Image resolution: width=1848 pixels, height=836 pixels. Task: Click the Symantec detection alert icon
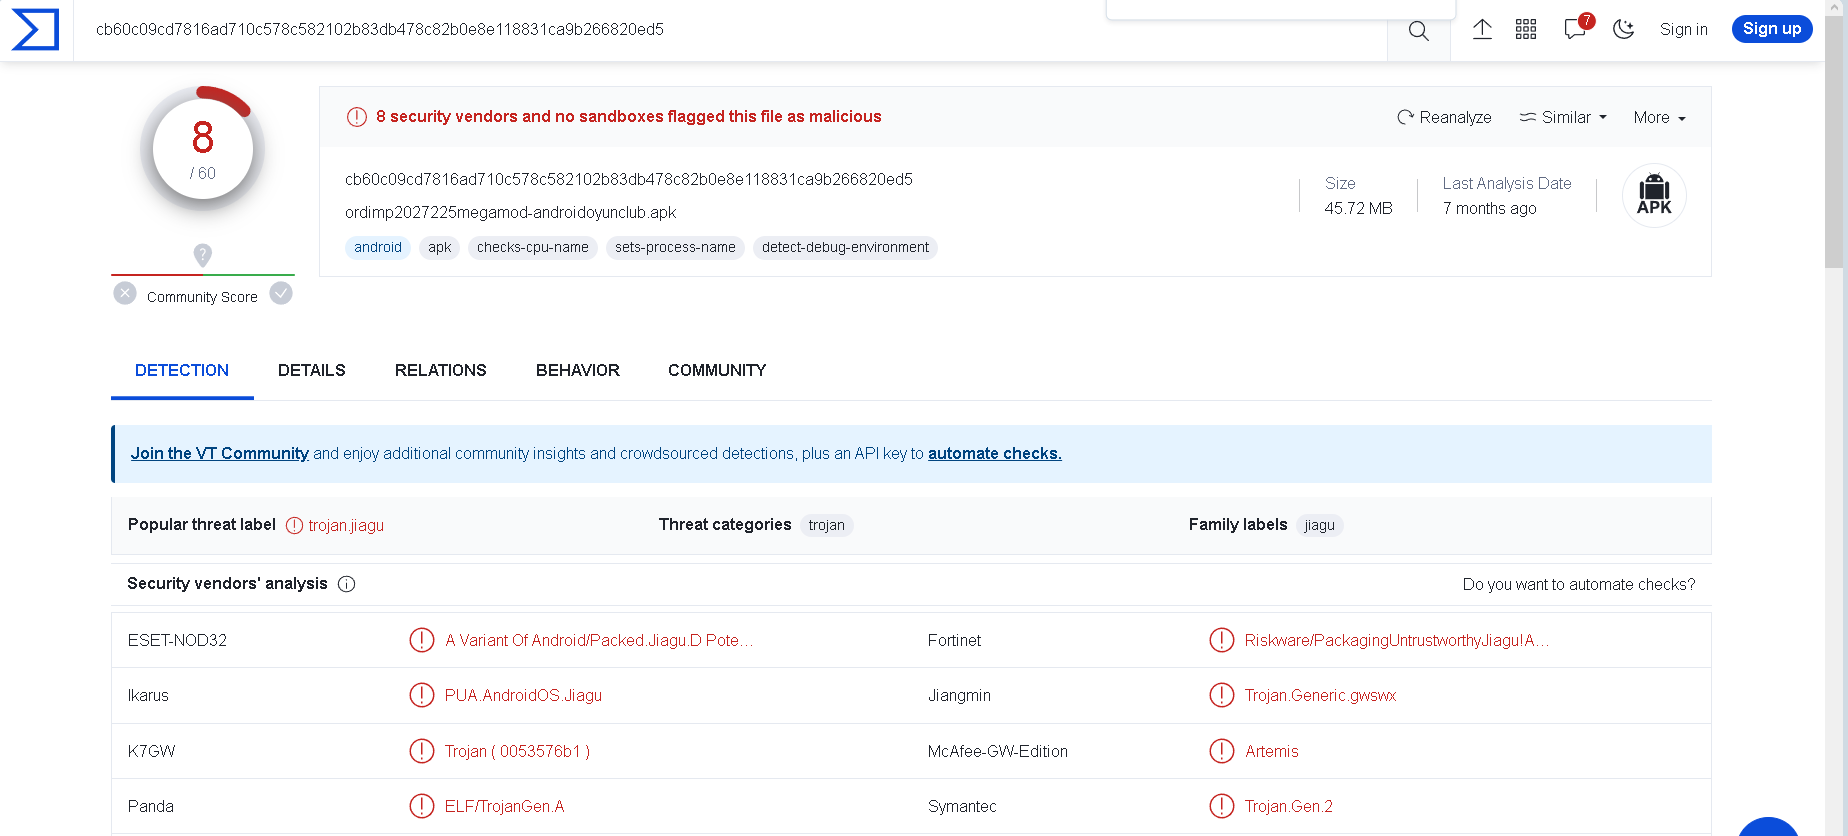[x=1222, y=806]
